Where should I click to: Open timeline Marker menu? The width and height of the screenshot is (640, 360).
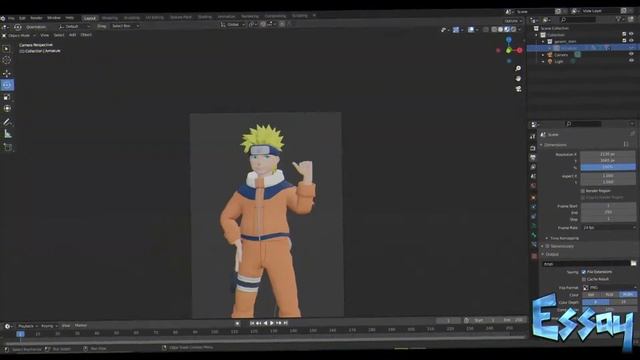pos(81,325)
